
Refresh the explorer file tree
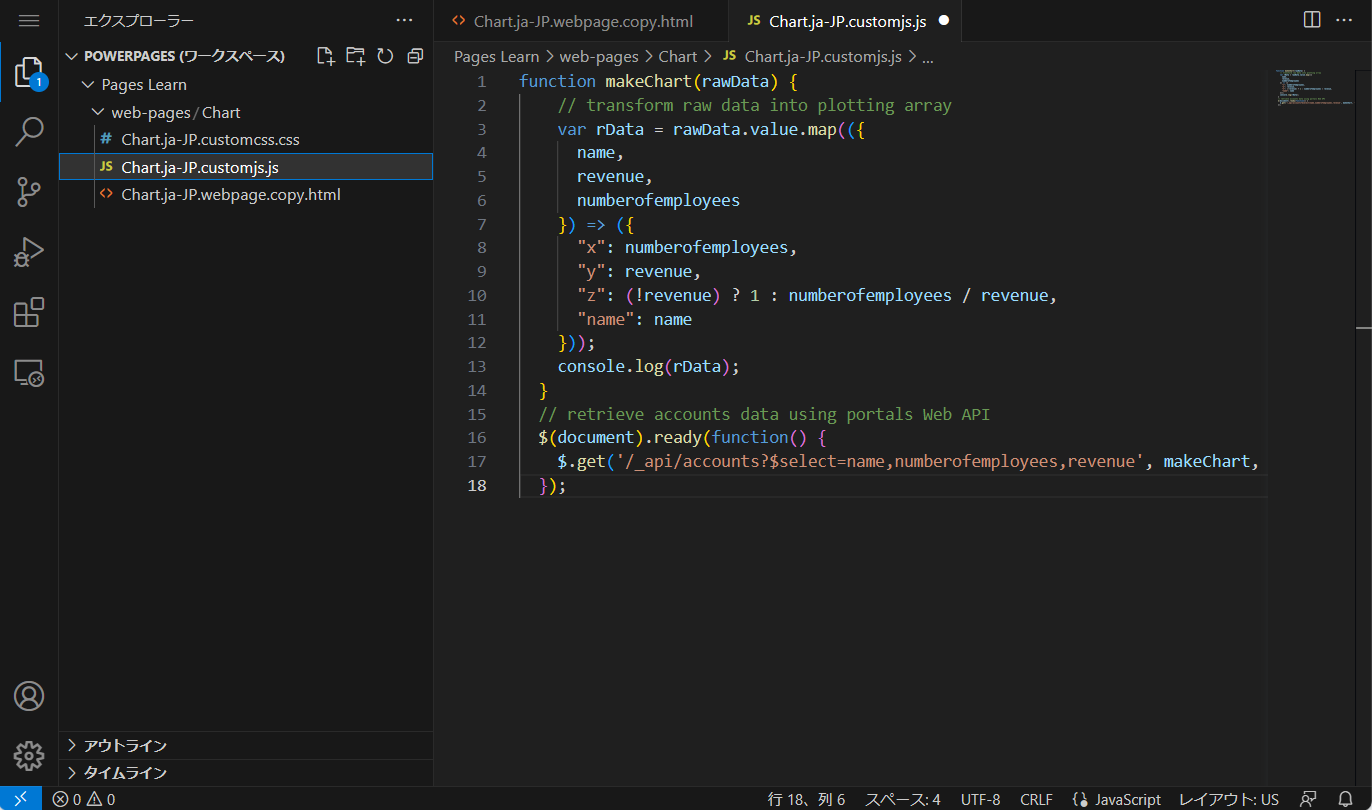385,56
